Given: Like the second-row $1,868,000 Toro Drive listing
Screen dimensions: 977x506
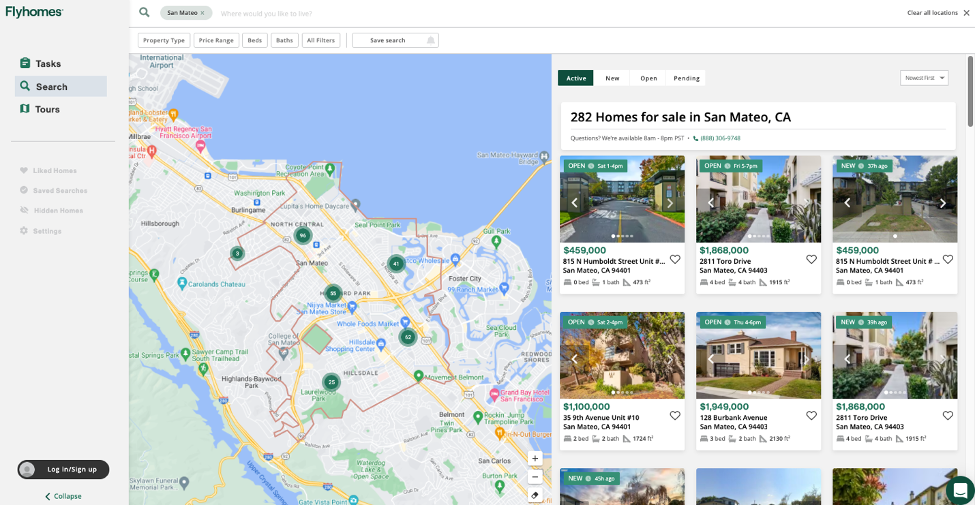Looking at the screenshot, I should click(x=948, y=416).
